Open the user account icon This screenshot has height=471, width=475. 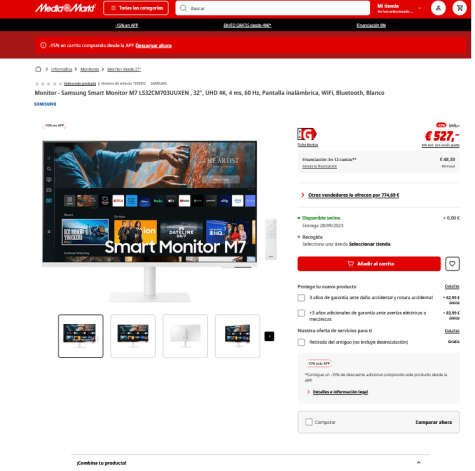(x=438, y=8)
